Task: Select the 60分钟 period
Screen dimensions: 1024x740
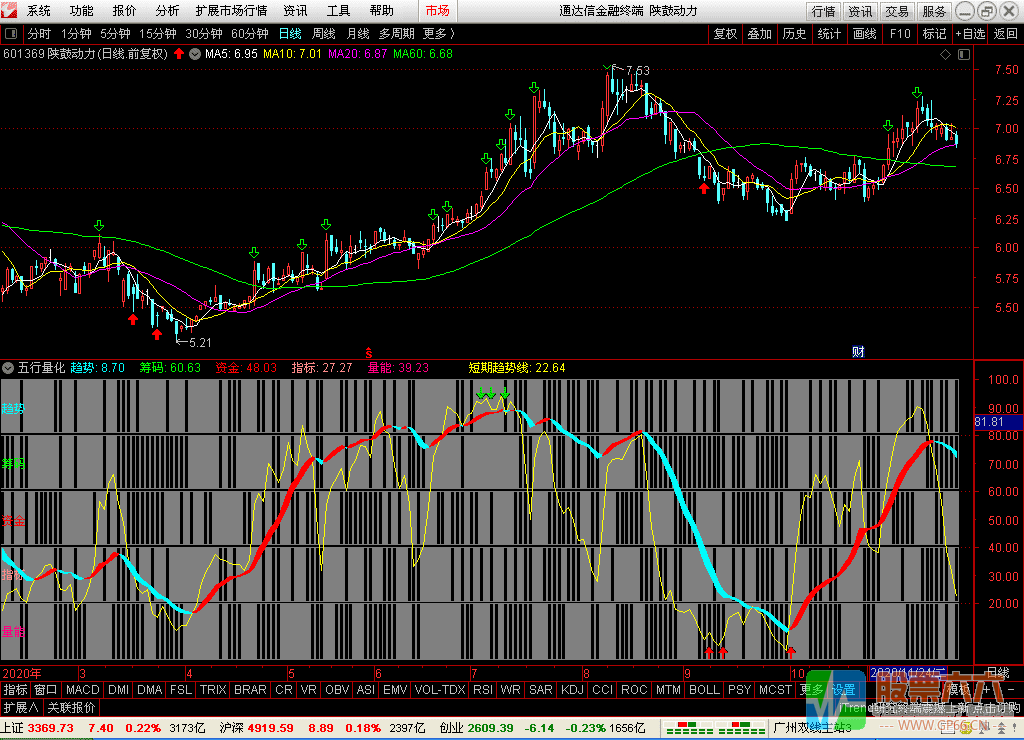Action: pyautogui.click(x=249, y=34)
